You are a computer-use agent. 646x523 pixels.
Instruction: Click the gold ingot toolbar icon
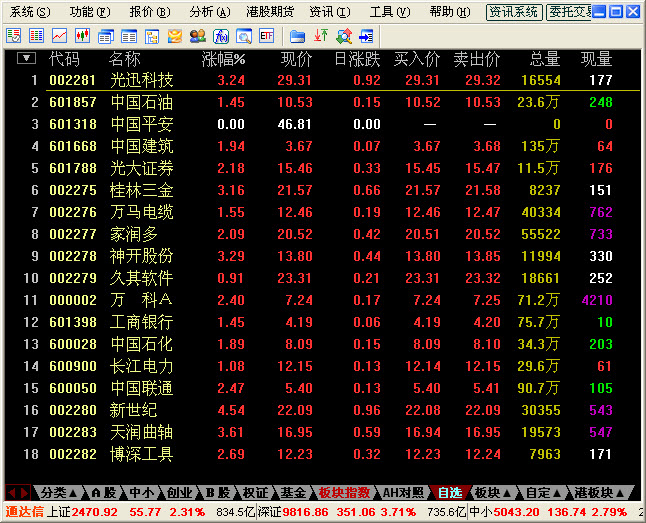pyautogui.click(x=175, y=36)
